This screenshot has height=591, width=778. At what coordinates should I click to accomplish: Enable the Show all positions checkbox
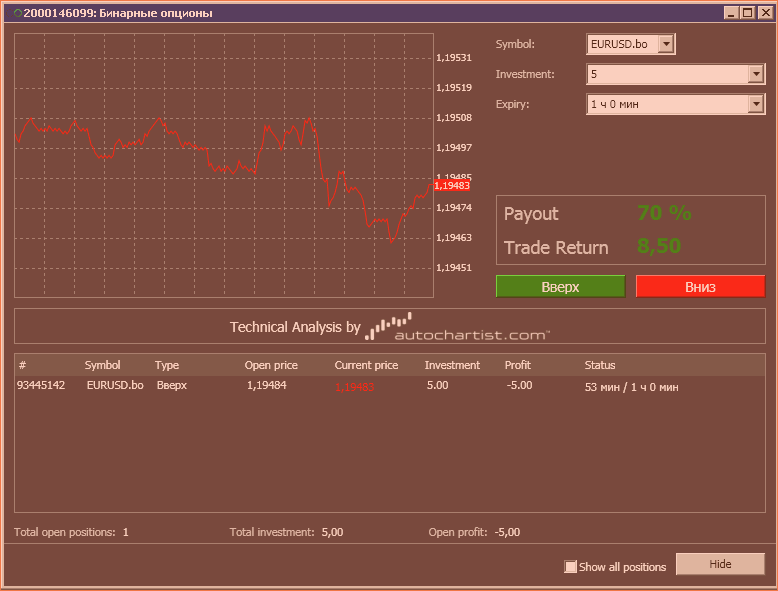(x=570, y=567)
